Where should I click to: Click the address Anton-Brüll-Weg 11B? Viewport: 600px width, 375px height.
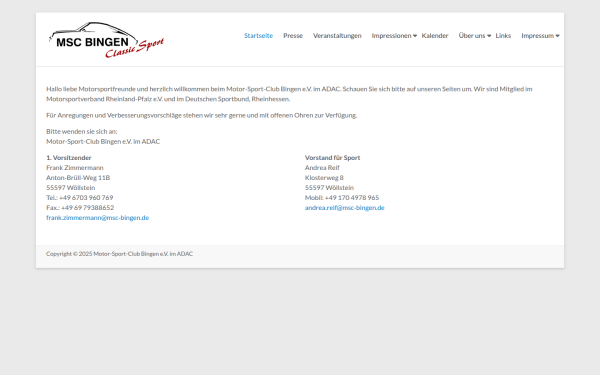pos(78,178)
